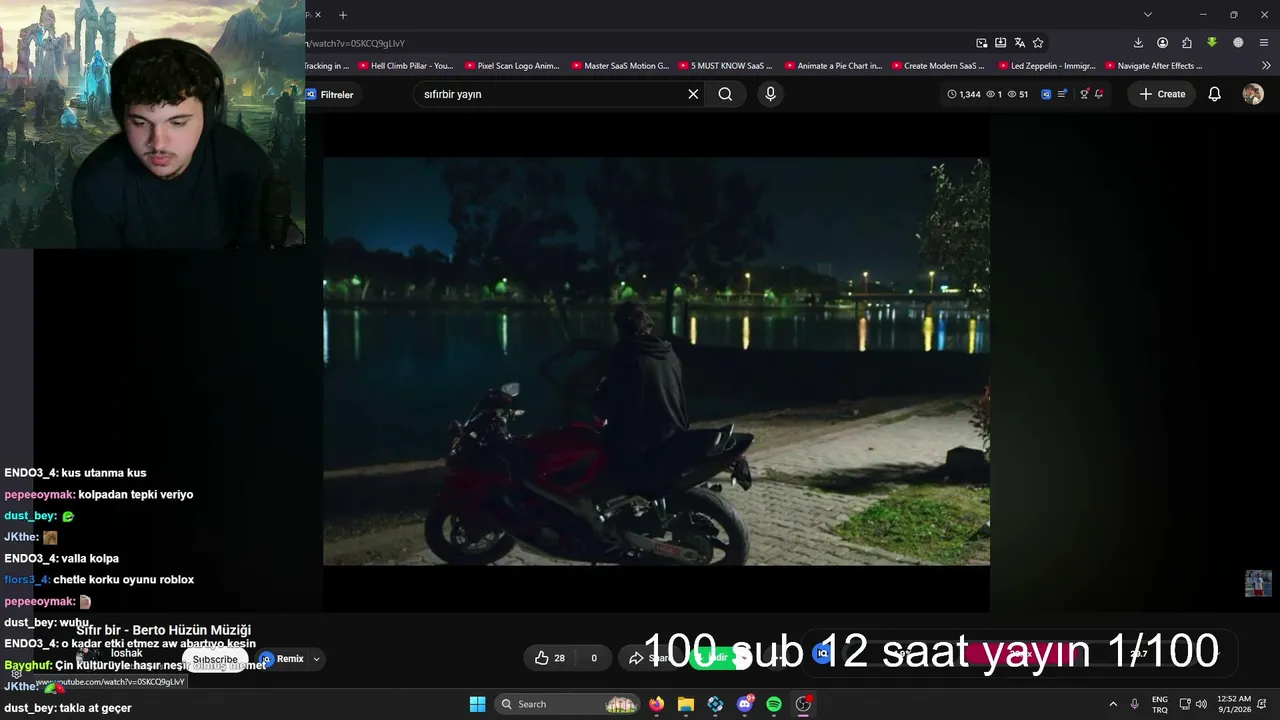Open the 'Led Zeppelin - Immigr...' bookmark

point(1046,66)
